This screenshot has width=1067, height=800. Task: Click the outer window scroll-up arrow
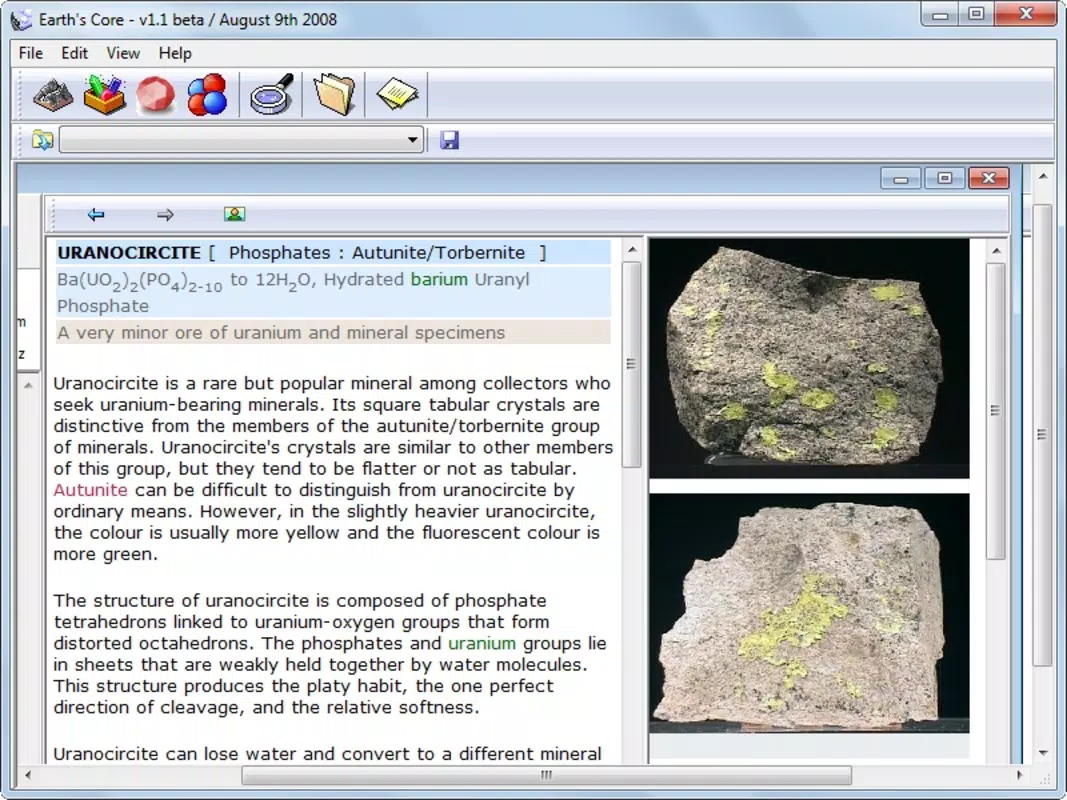(1043, 176)
